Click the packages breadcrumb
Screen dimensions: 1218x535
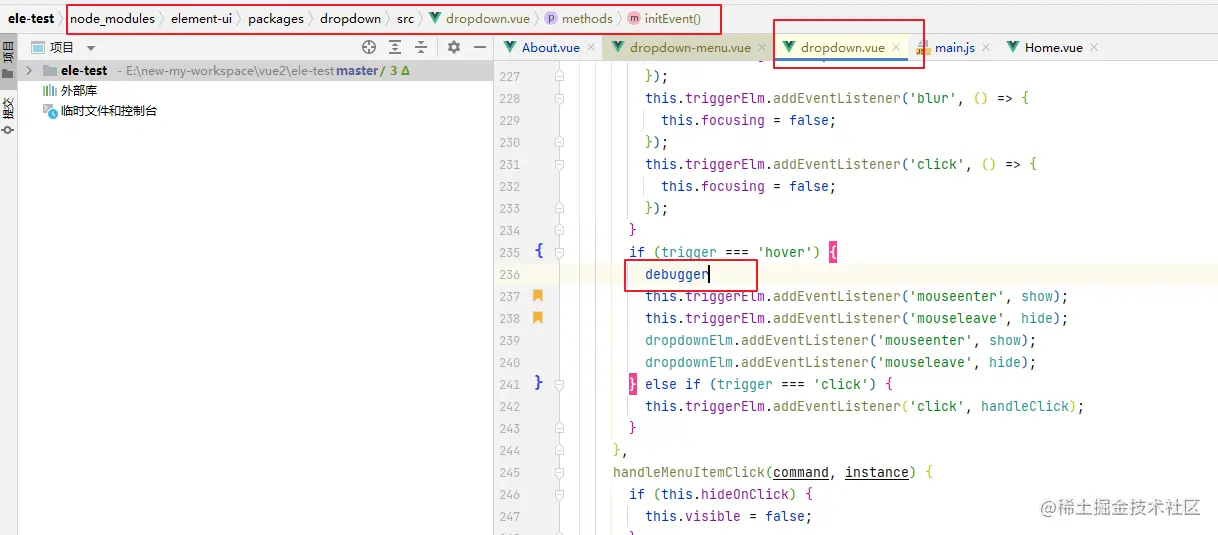[x=276, y=18]
